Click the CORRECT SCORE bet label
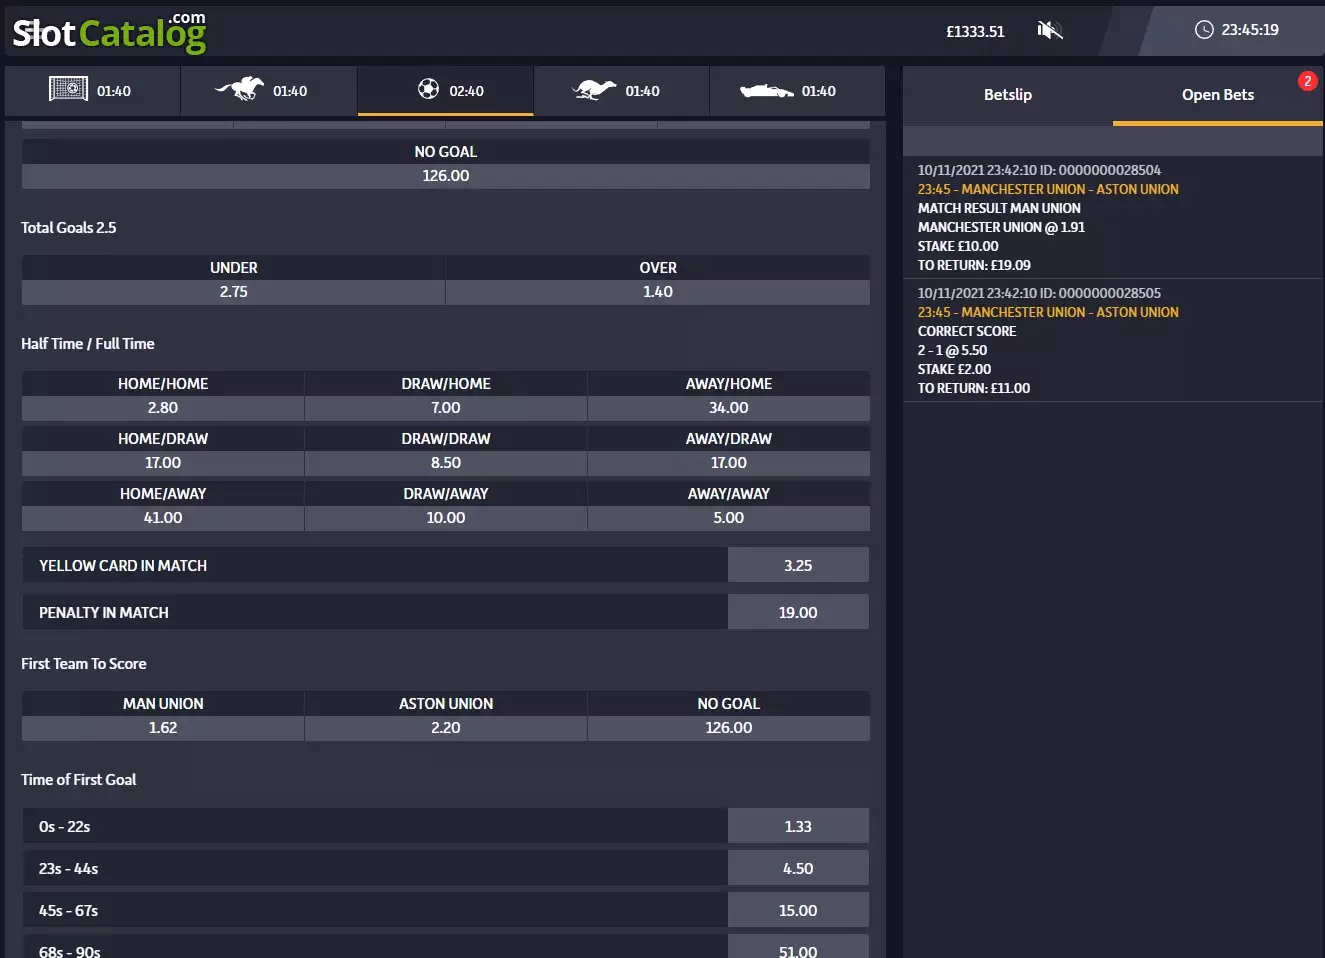The width and height of the screenshot is (1325, 958). (967, 331)
